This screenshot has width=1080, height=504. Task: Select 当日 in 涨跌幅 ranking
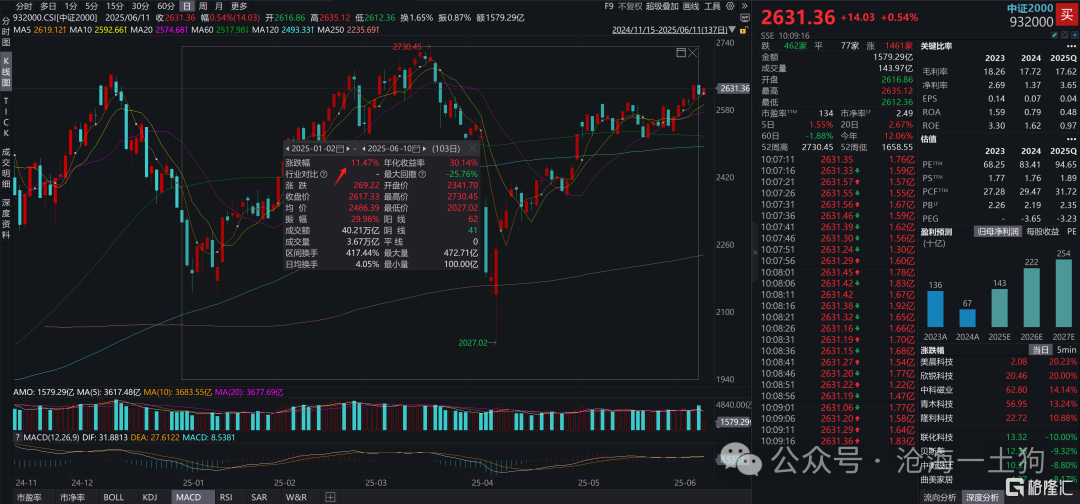coord(1039,350)
